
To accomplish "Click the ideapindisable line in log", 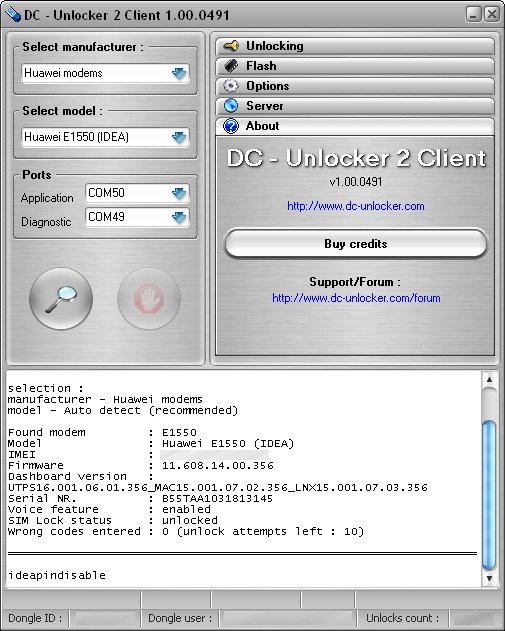I will click(57, 575).
